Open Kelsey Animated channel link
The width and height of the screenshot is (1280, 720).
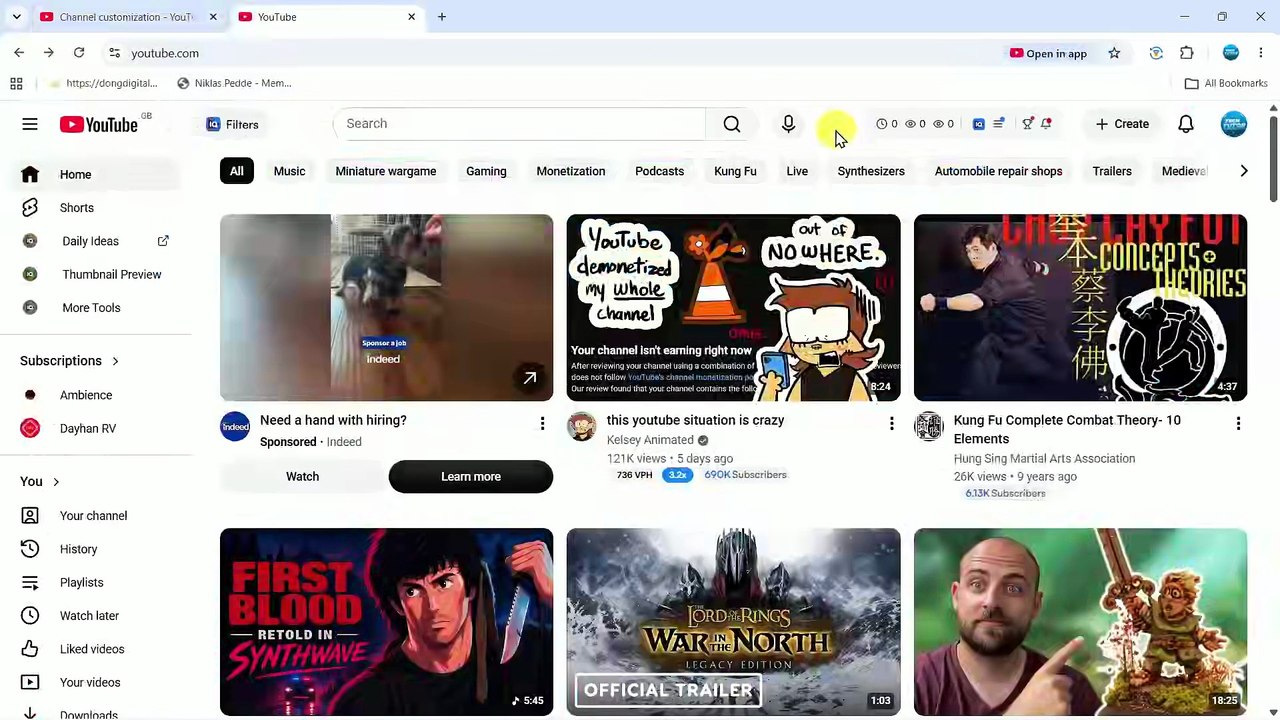pos(650,440)
